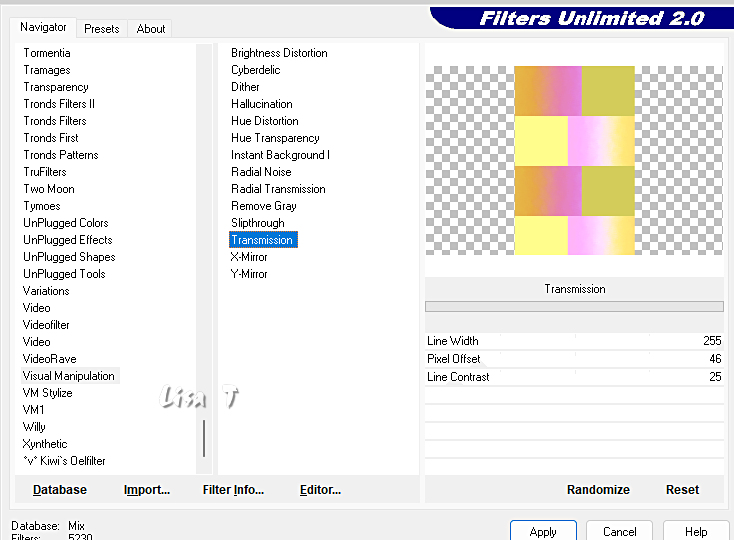734x540 pixels.
Task: Select Xynthetic category
Action: (x=45, y=444)
